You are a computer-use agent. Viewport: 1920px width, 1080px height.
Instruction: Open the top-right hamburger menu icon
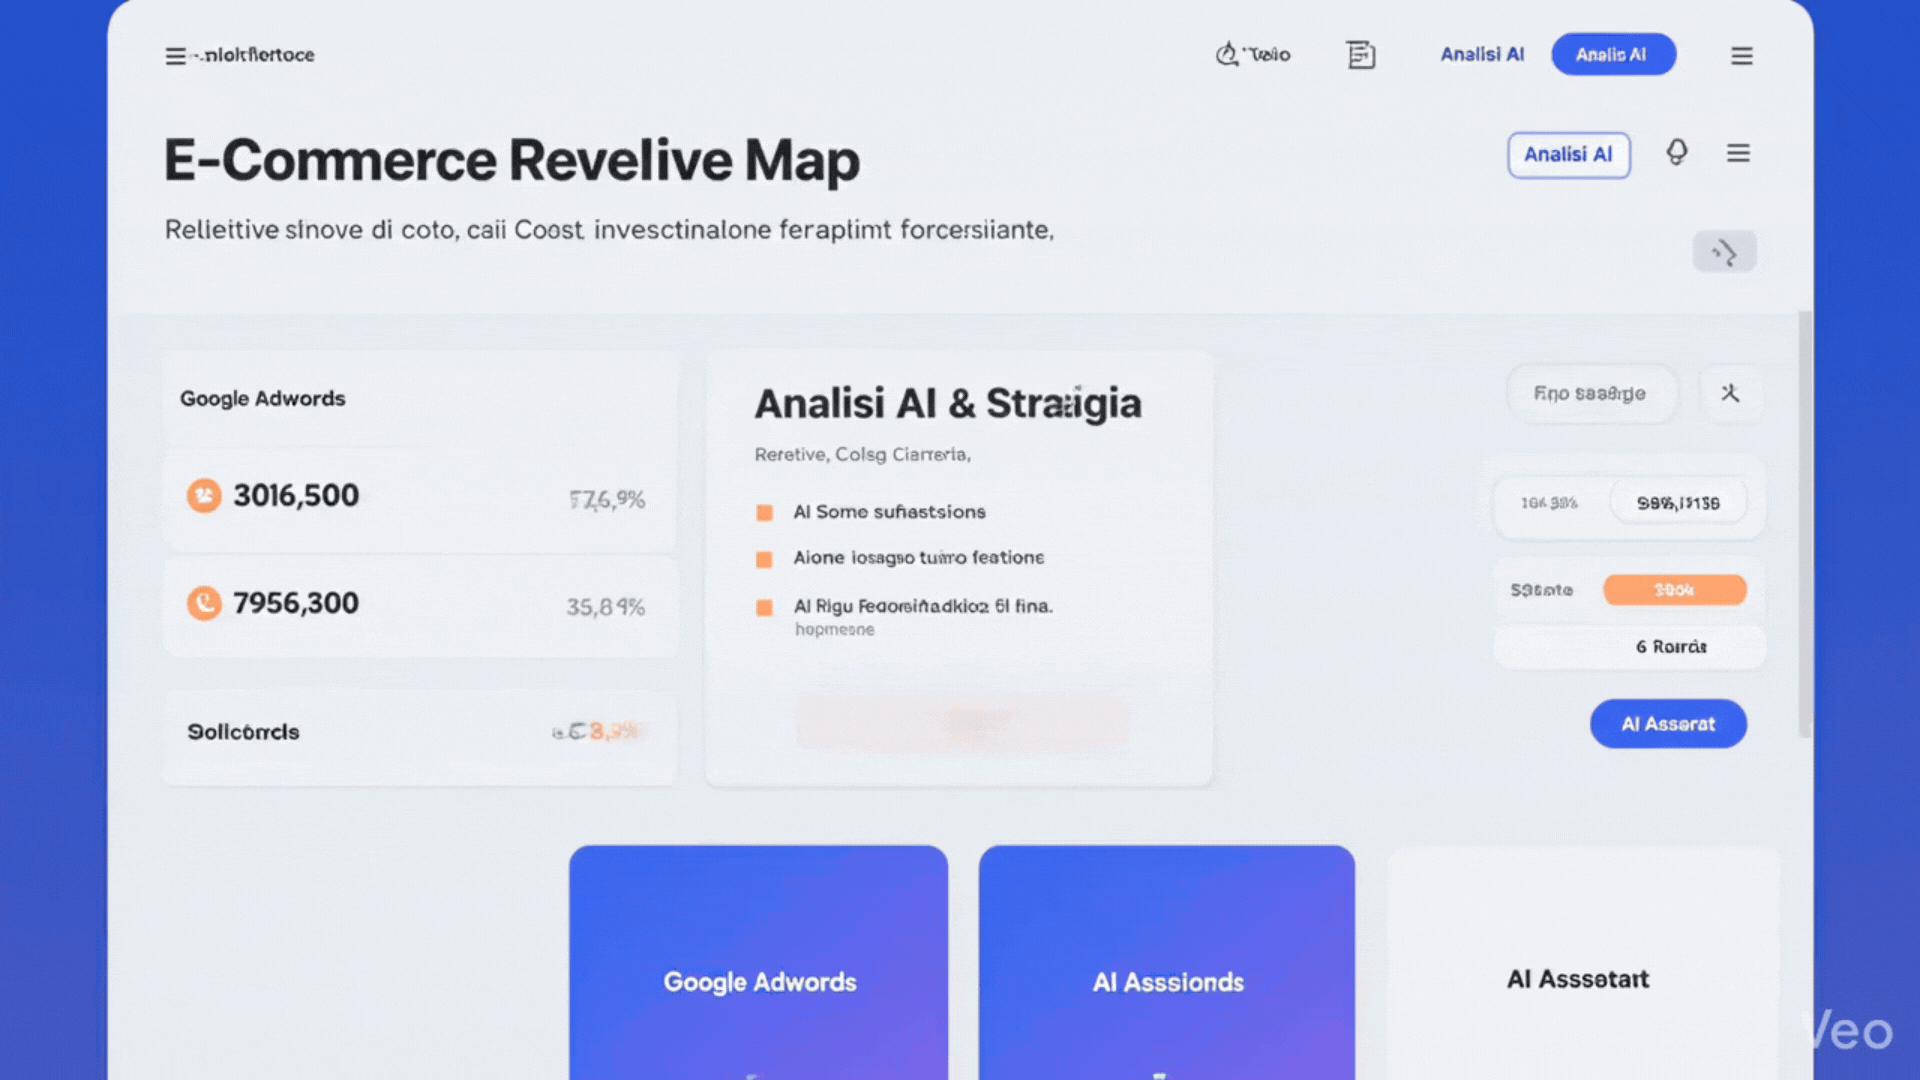(1742, 56)
